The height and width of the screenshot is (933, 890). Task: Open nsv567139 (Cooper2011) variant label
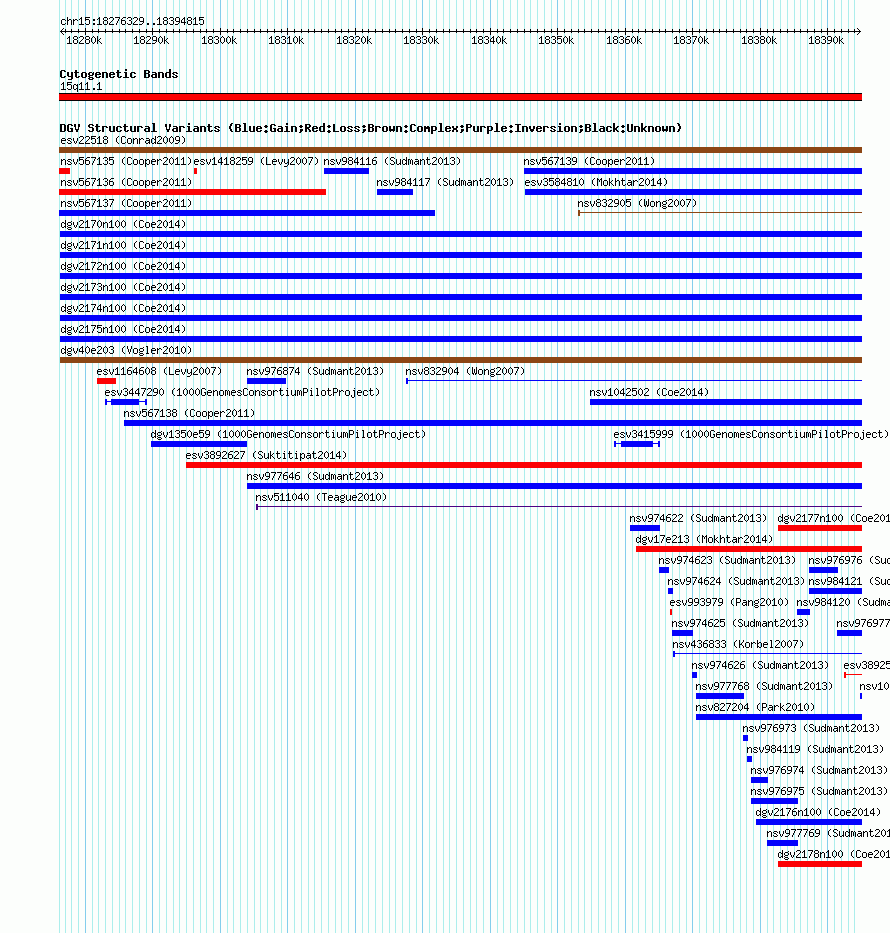[x=589, y=161]
